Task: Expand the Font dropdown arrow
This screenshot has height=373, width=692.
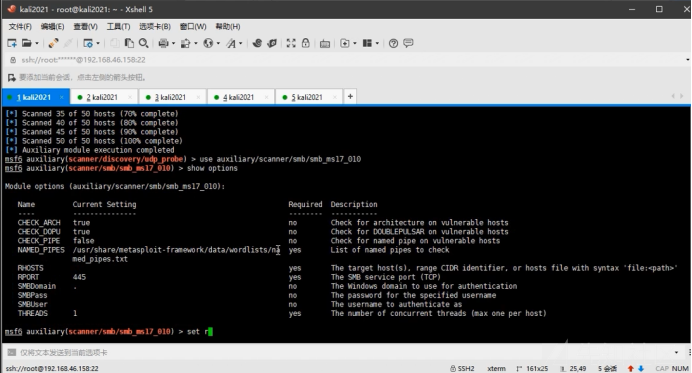Action: coord(241,43)
